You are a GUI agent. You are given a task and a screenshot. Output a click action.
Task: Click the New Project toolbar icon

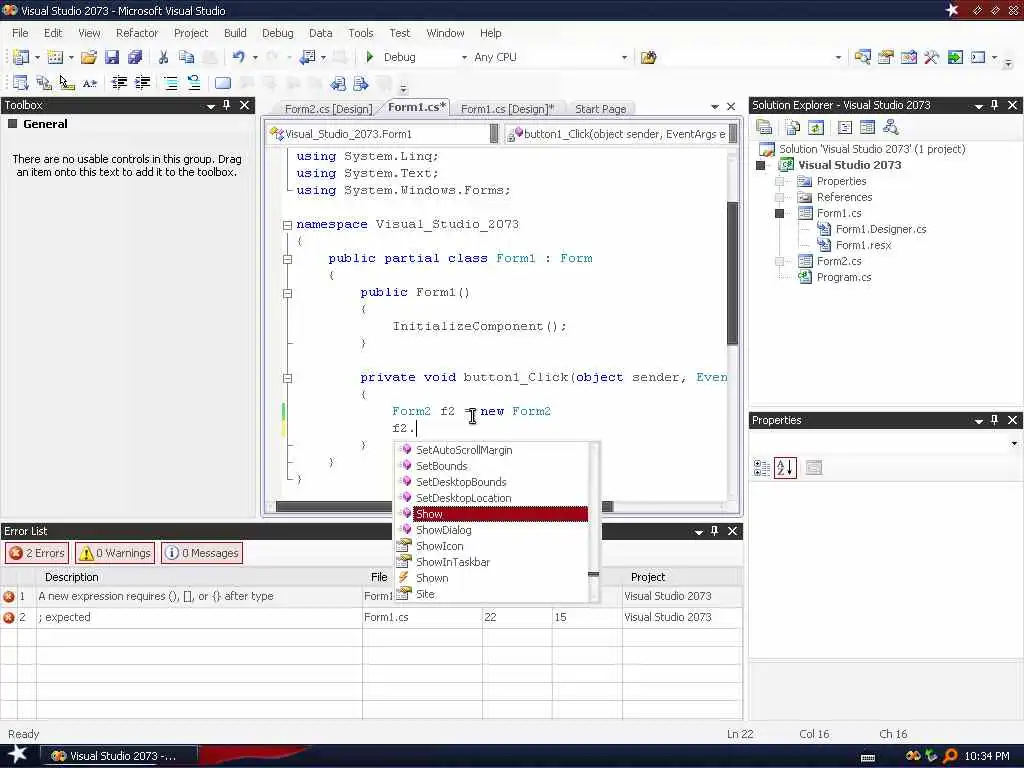21,57
